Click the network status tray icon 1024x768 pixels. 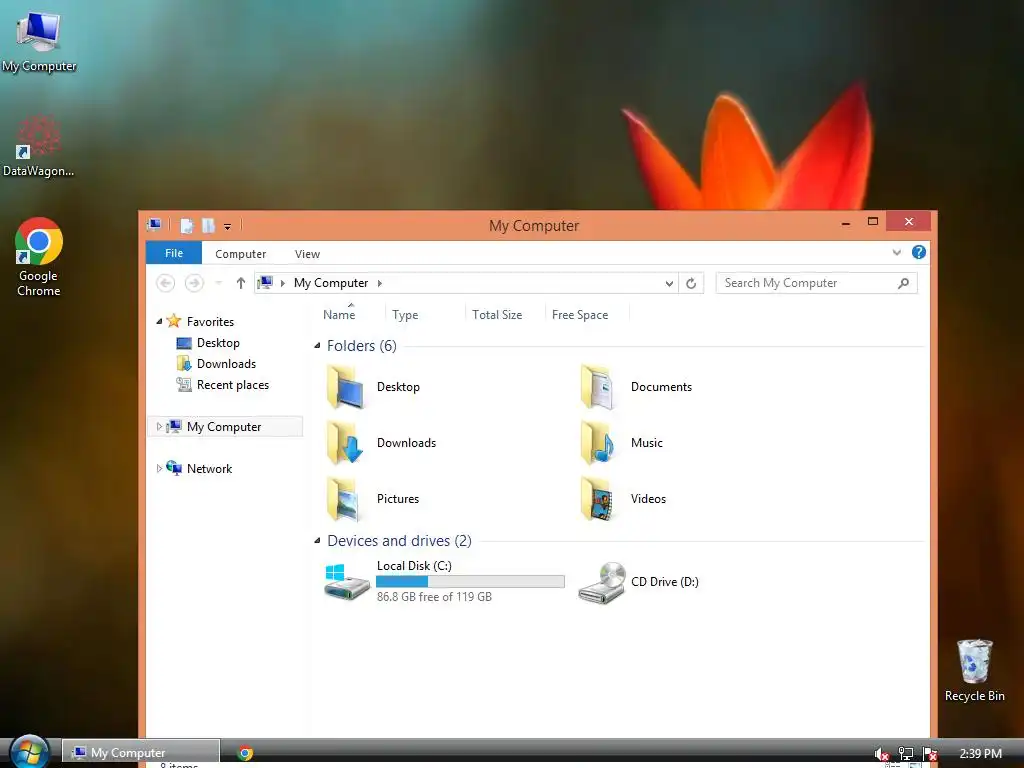pos(905,754)
